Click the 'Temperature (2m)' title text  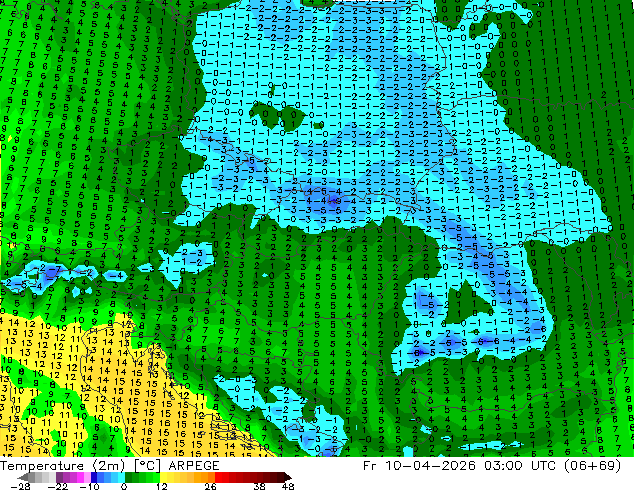63,466
